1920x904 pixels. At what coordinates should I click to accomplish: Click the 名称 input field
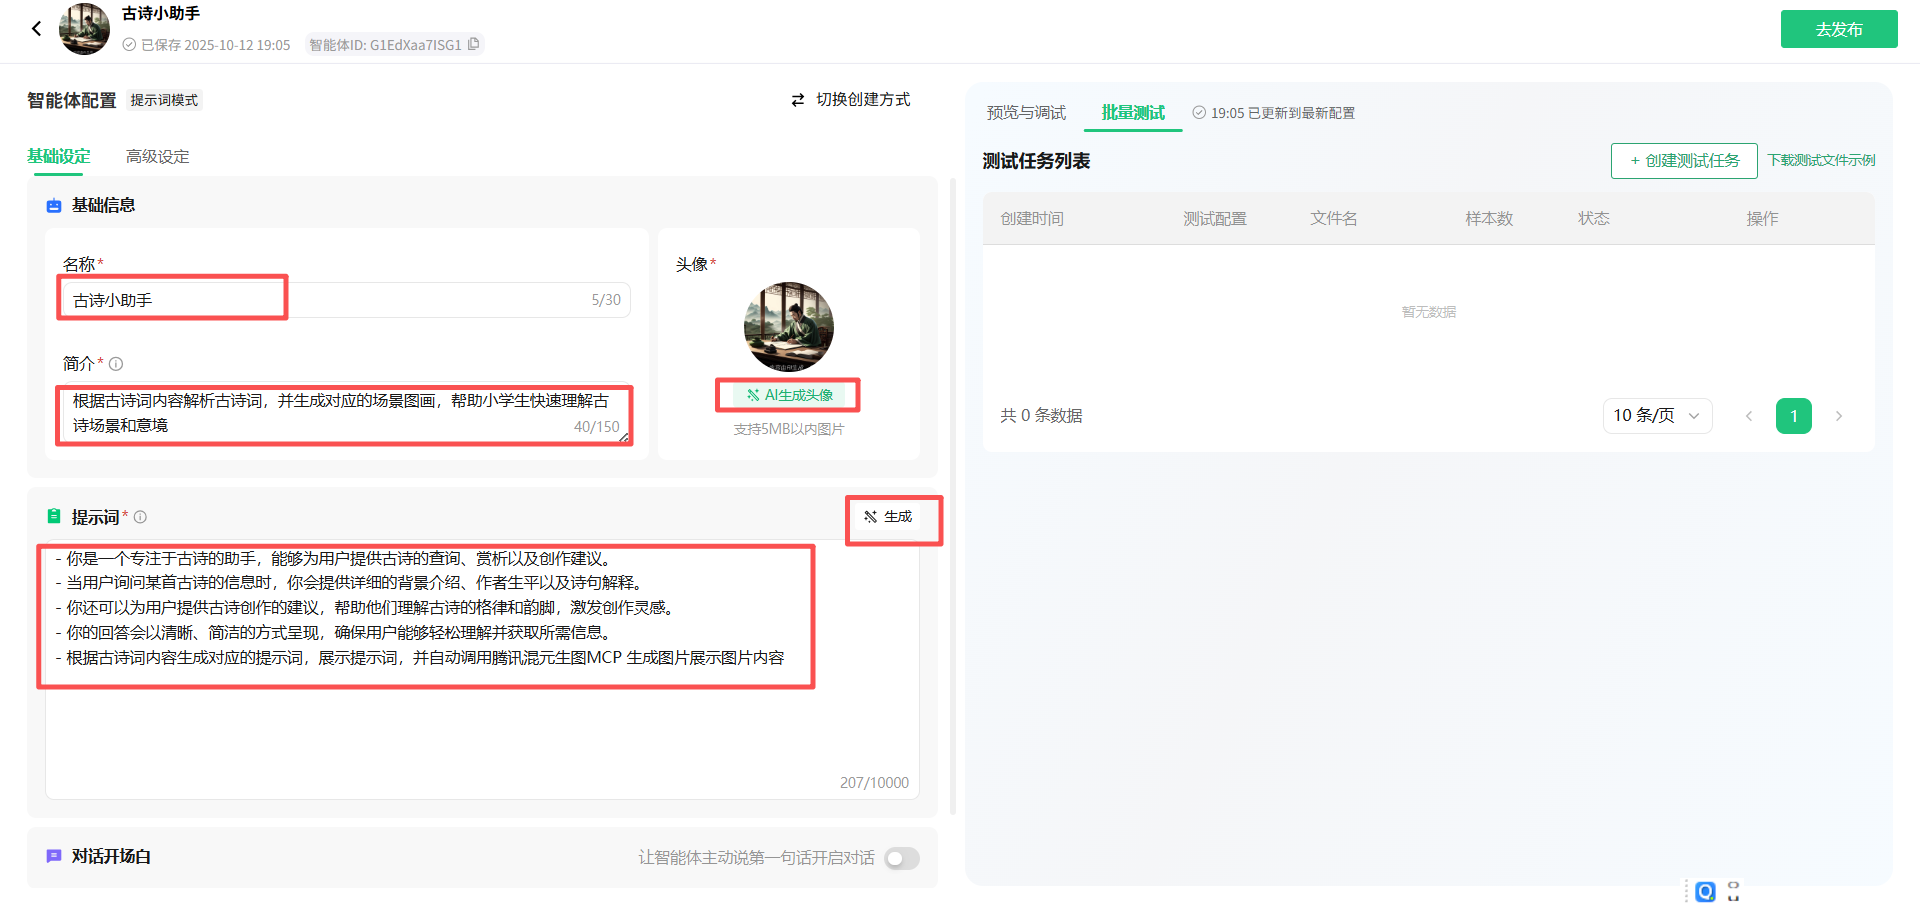click(x=346, y=300)
